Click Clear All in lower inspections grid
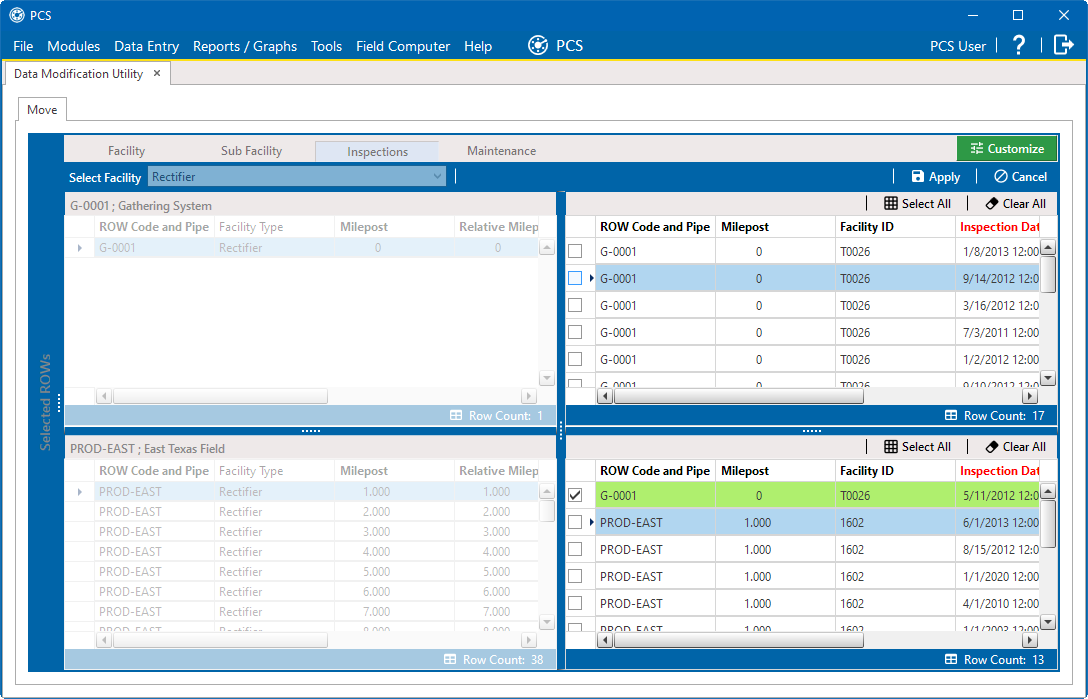Viewport: 1088px width, 699px height. 1015,447
